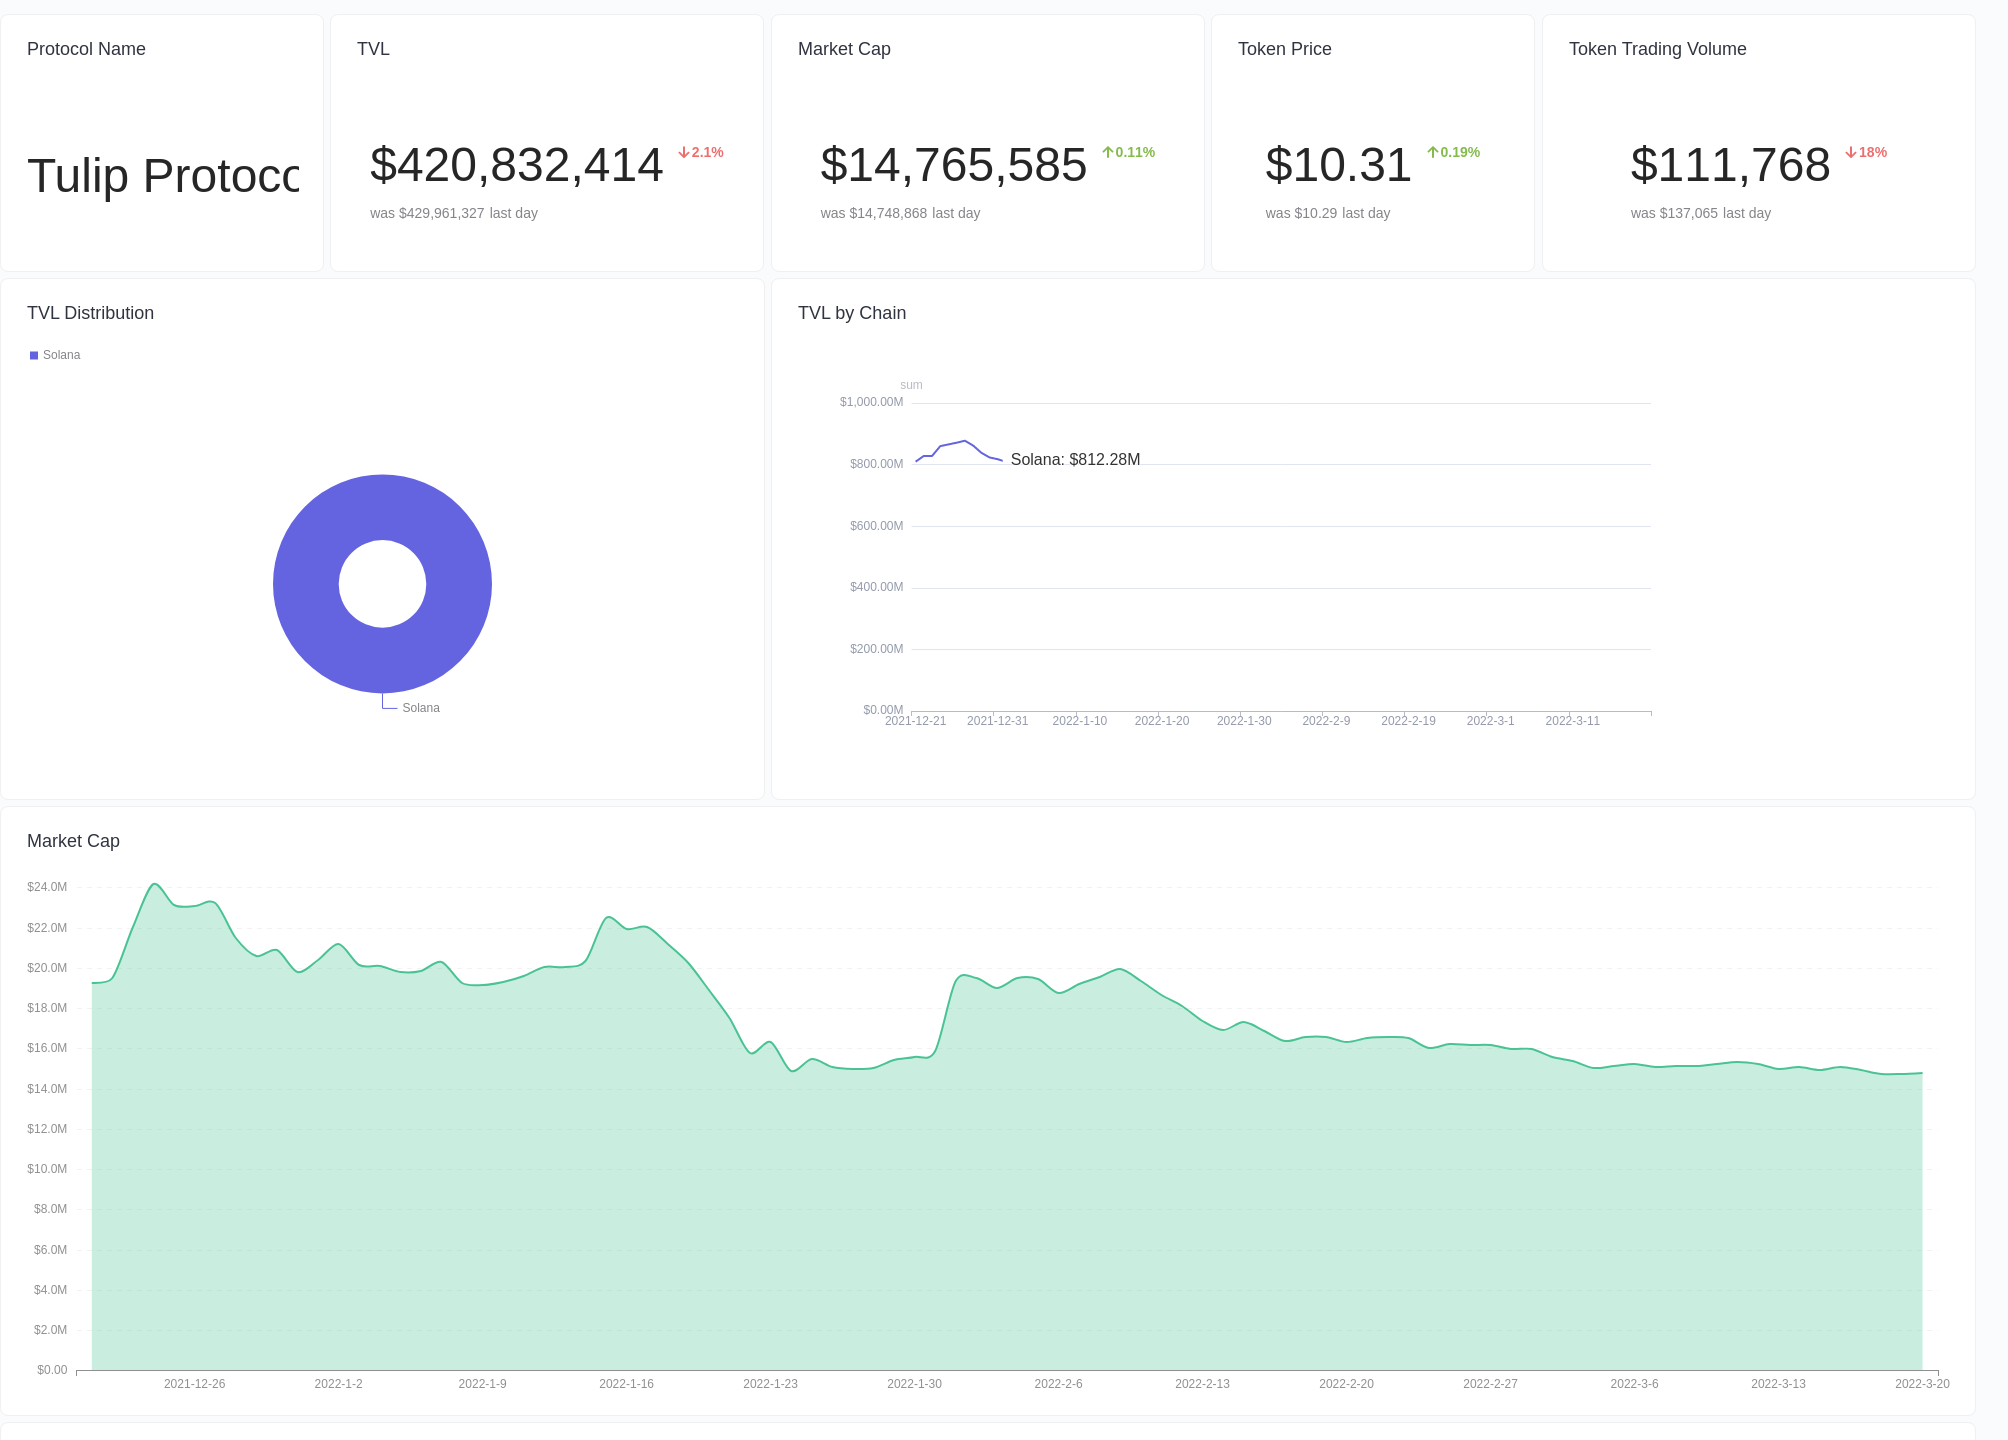2008x1440 pixels.
Task: Click the red 18% decline indicator on Trading Volume
Action: pyautogui.click(x=1866, y=152)
